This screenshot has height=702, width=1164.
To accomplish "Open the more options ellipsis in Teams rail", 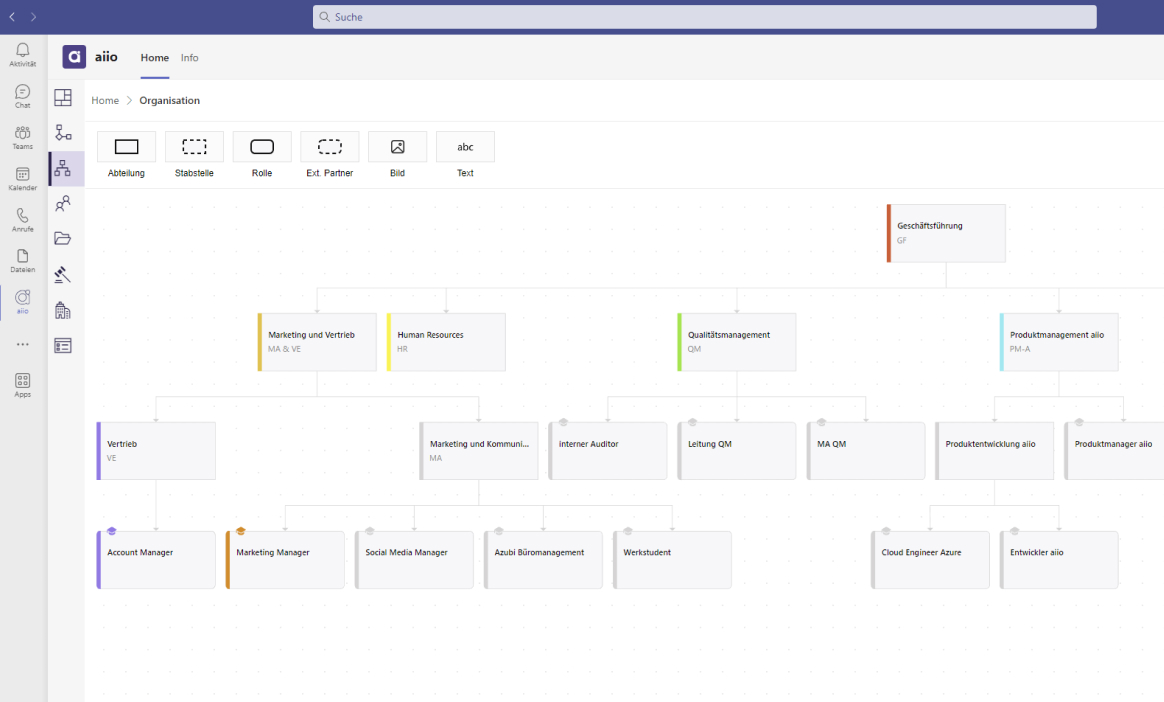I will click(21, 344).
